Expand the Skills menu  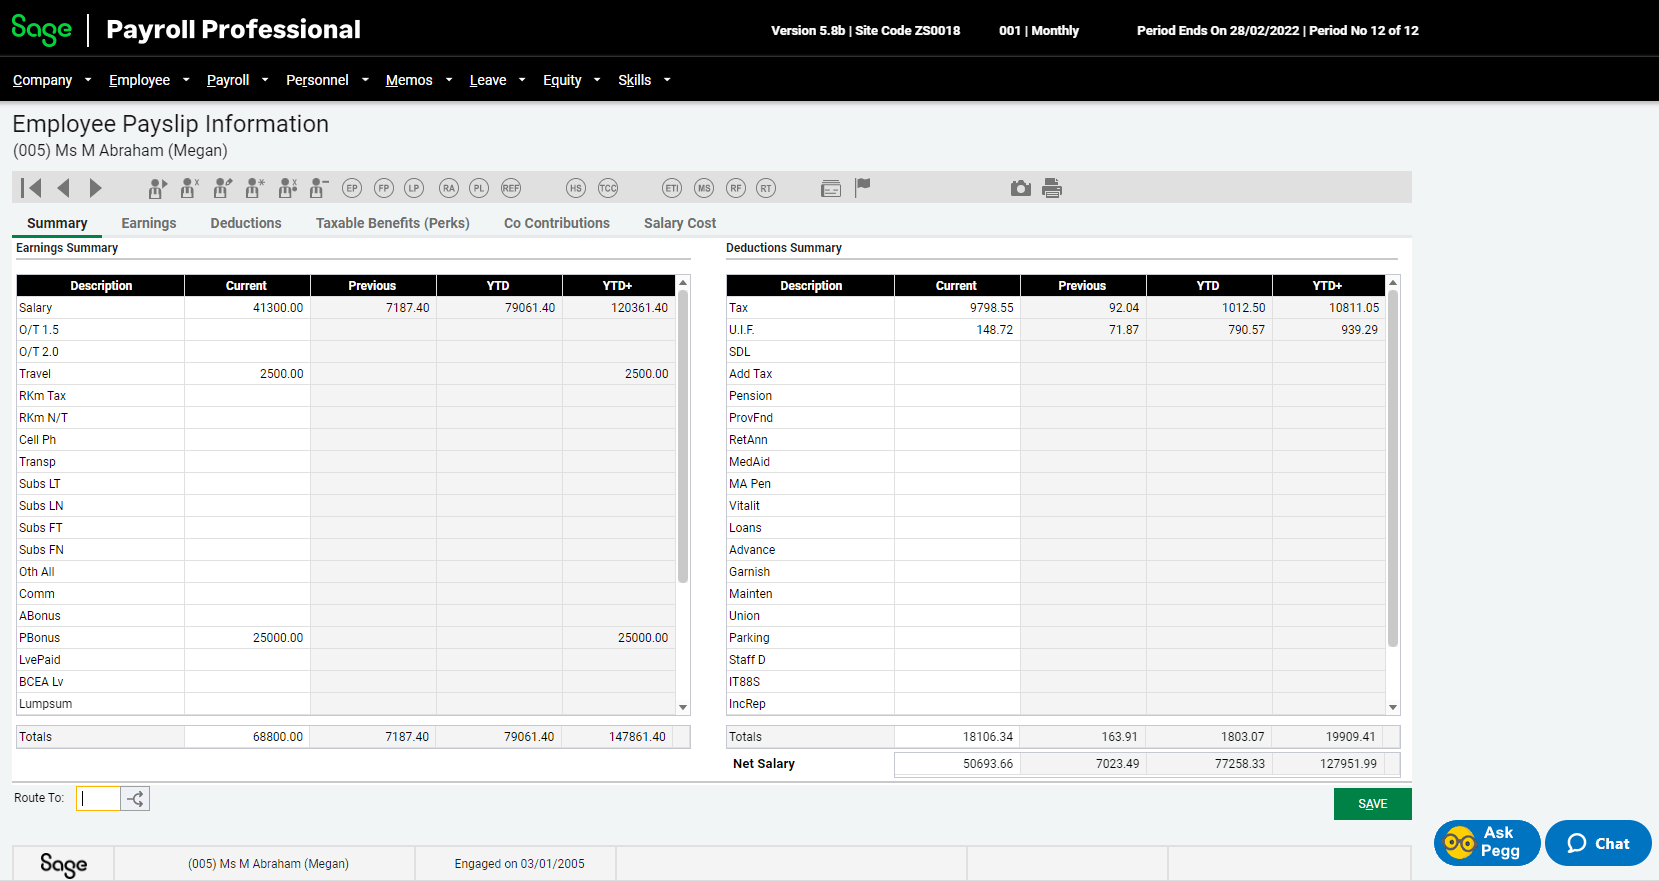[644, 80]
